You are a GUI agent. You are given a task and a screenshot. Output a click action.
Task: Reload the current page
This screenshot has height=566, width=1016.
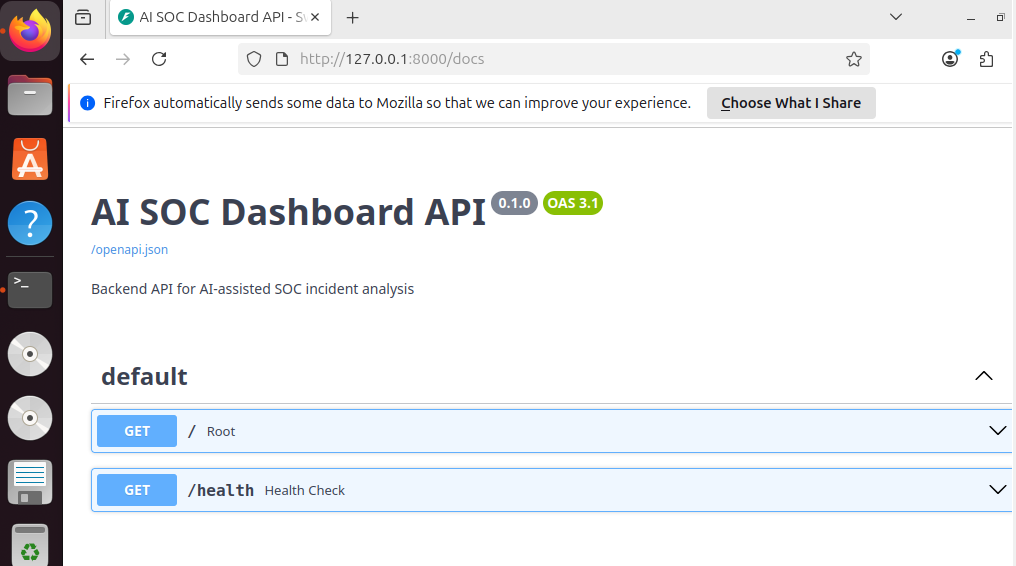coord(159,60)
